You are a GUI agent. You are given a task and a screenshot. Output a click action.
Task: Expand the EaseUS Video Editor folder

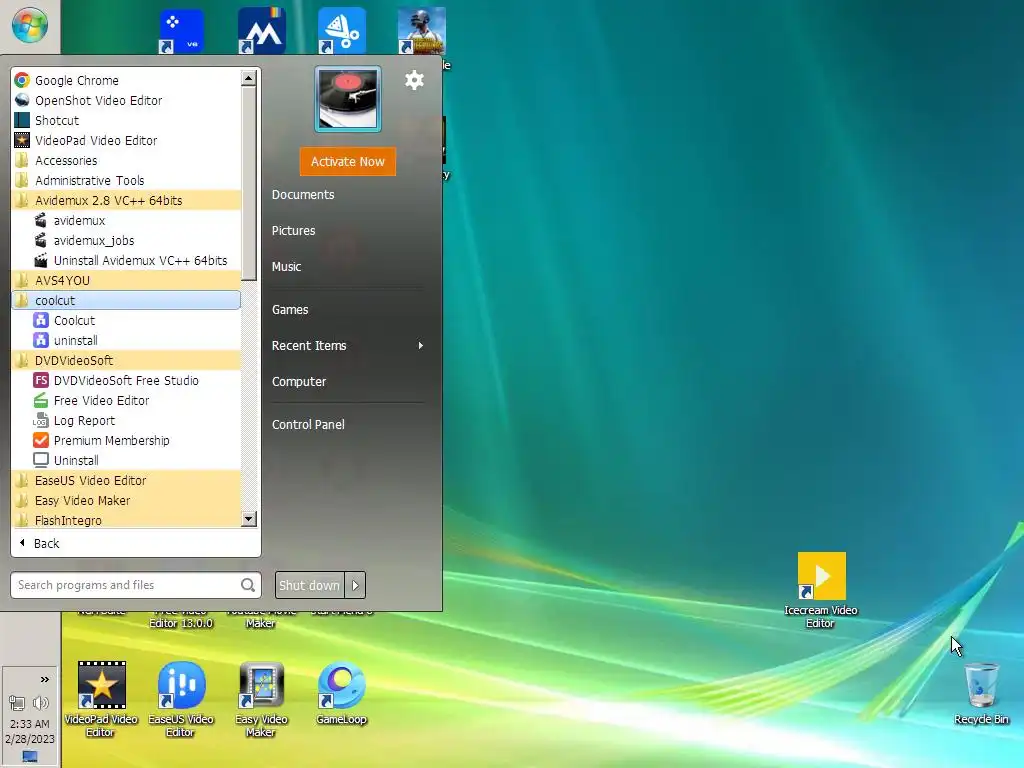127,481
